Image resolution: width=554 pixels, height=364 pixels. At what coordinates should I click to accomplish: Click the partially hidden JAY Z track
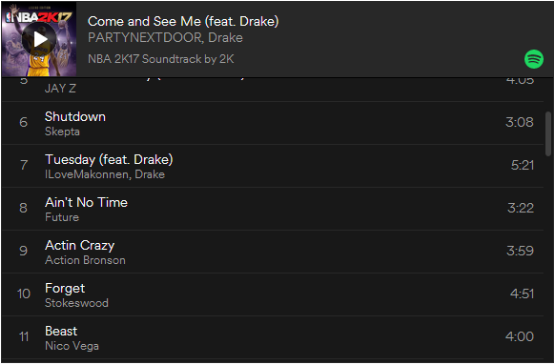(273, 89)
